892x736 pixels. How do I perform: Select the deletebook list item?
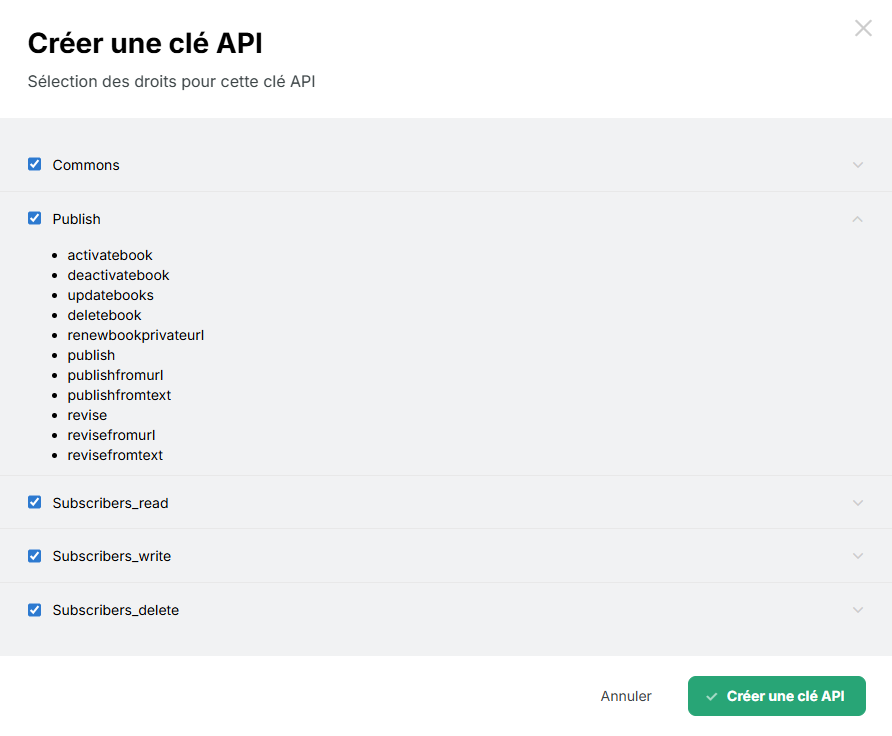104,315
